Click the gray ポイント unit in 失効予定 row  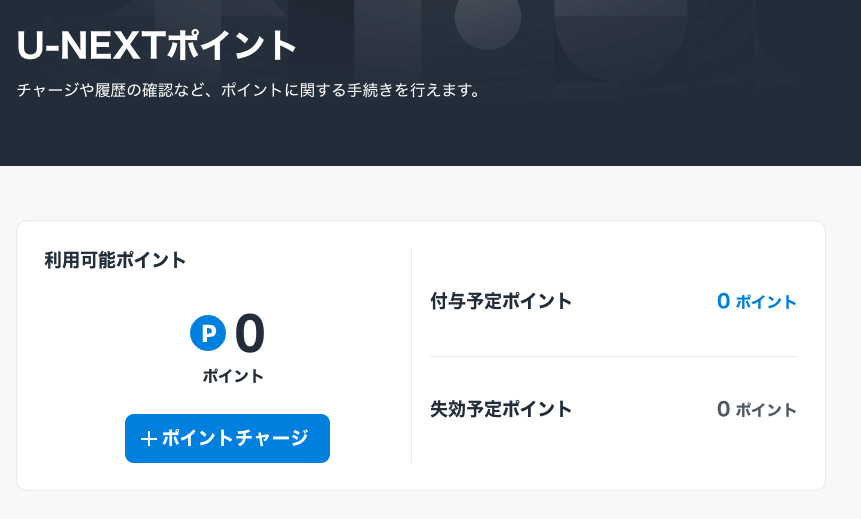click(766, 410)
